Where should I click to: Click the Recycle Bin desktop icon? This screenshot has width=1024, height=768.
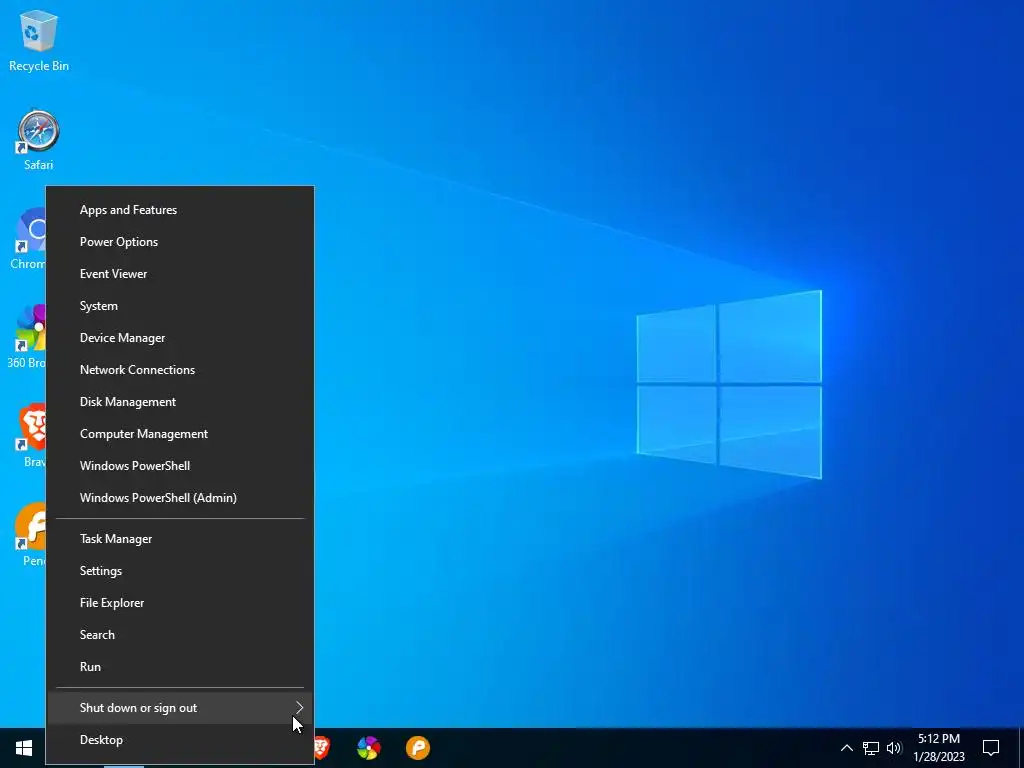tap(39, 40)
